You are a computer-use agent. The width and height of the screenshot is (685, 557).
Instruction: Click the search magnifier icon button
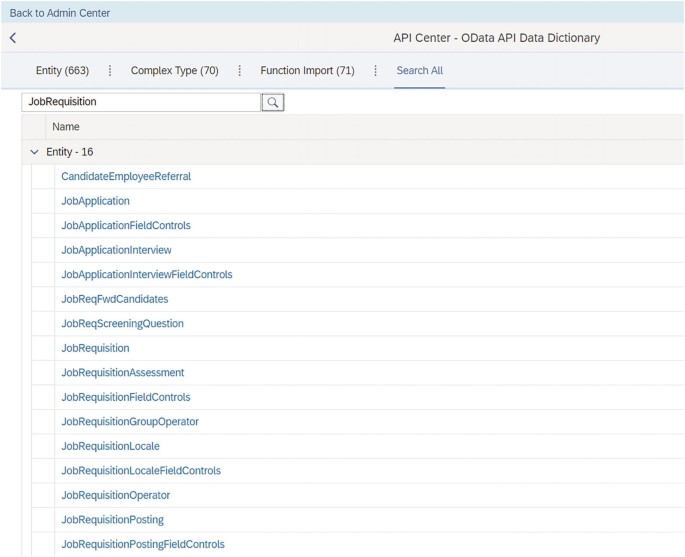(x=273, y=102)
